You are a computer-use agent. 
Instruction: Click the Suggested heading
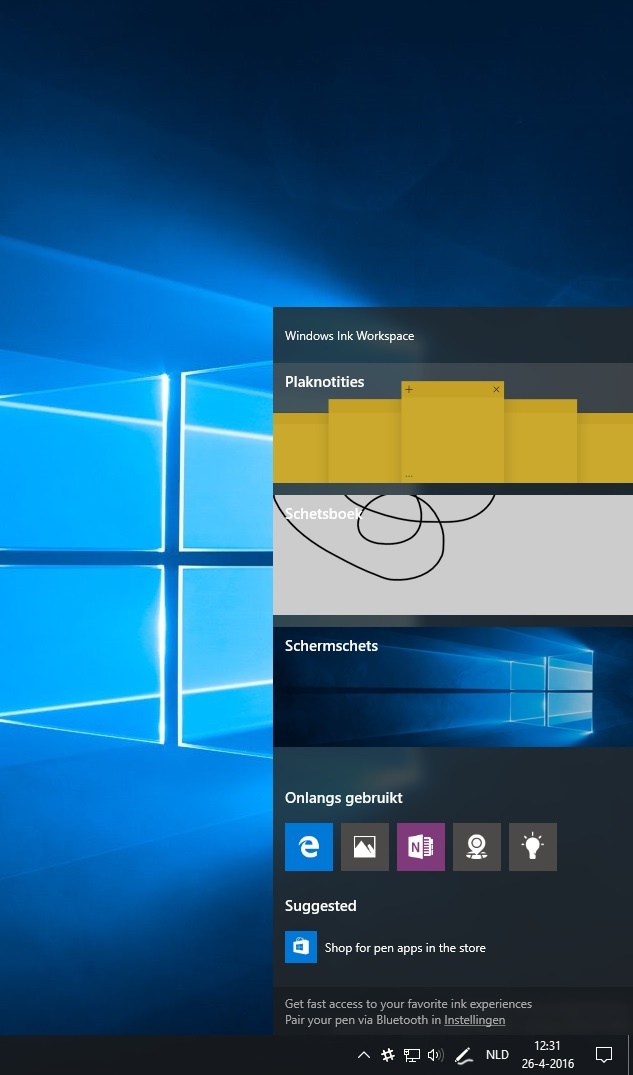[321, 906]
